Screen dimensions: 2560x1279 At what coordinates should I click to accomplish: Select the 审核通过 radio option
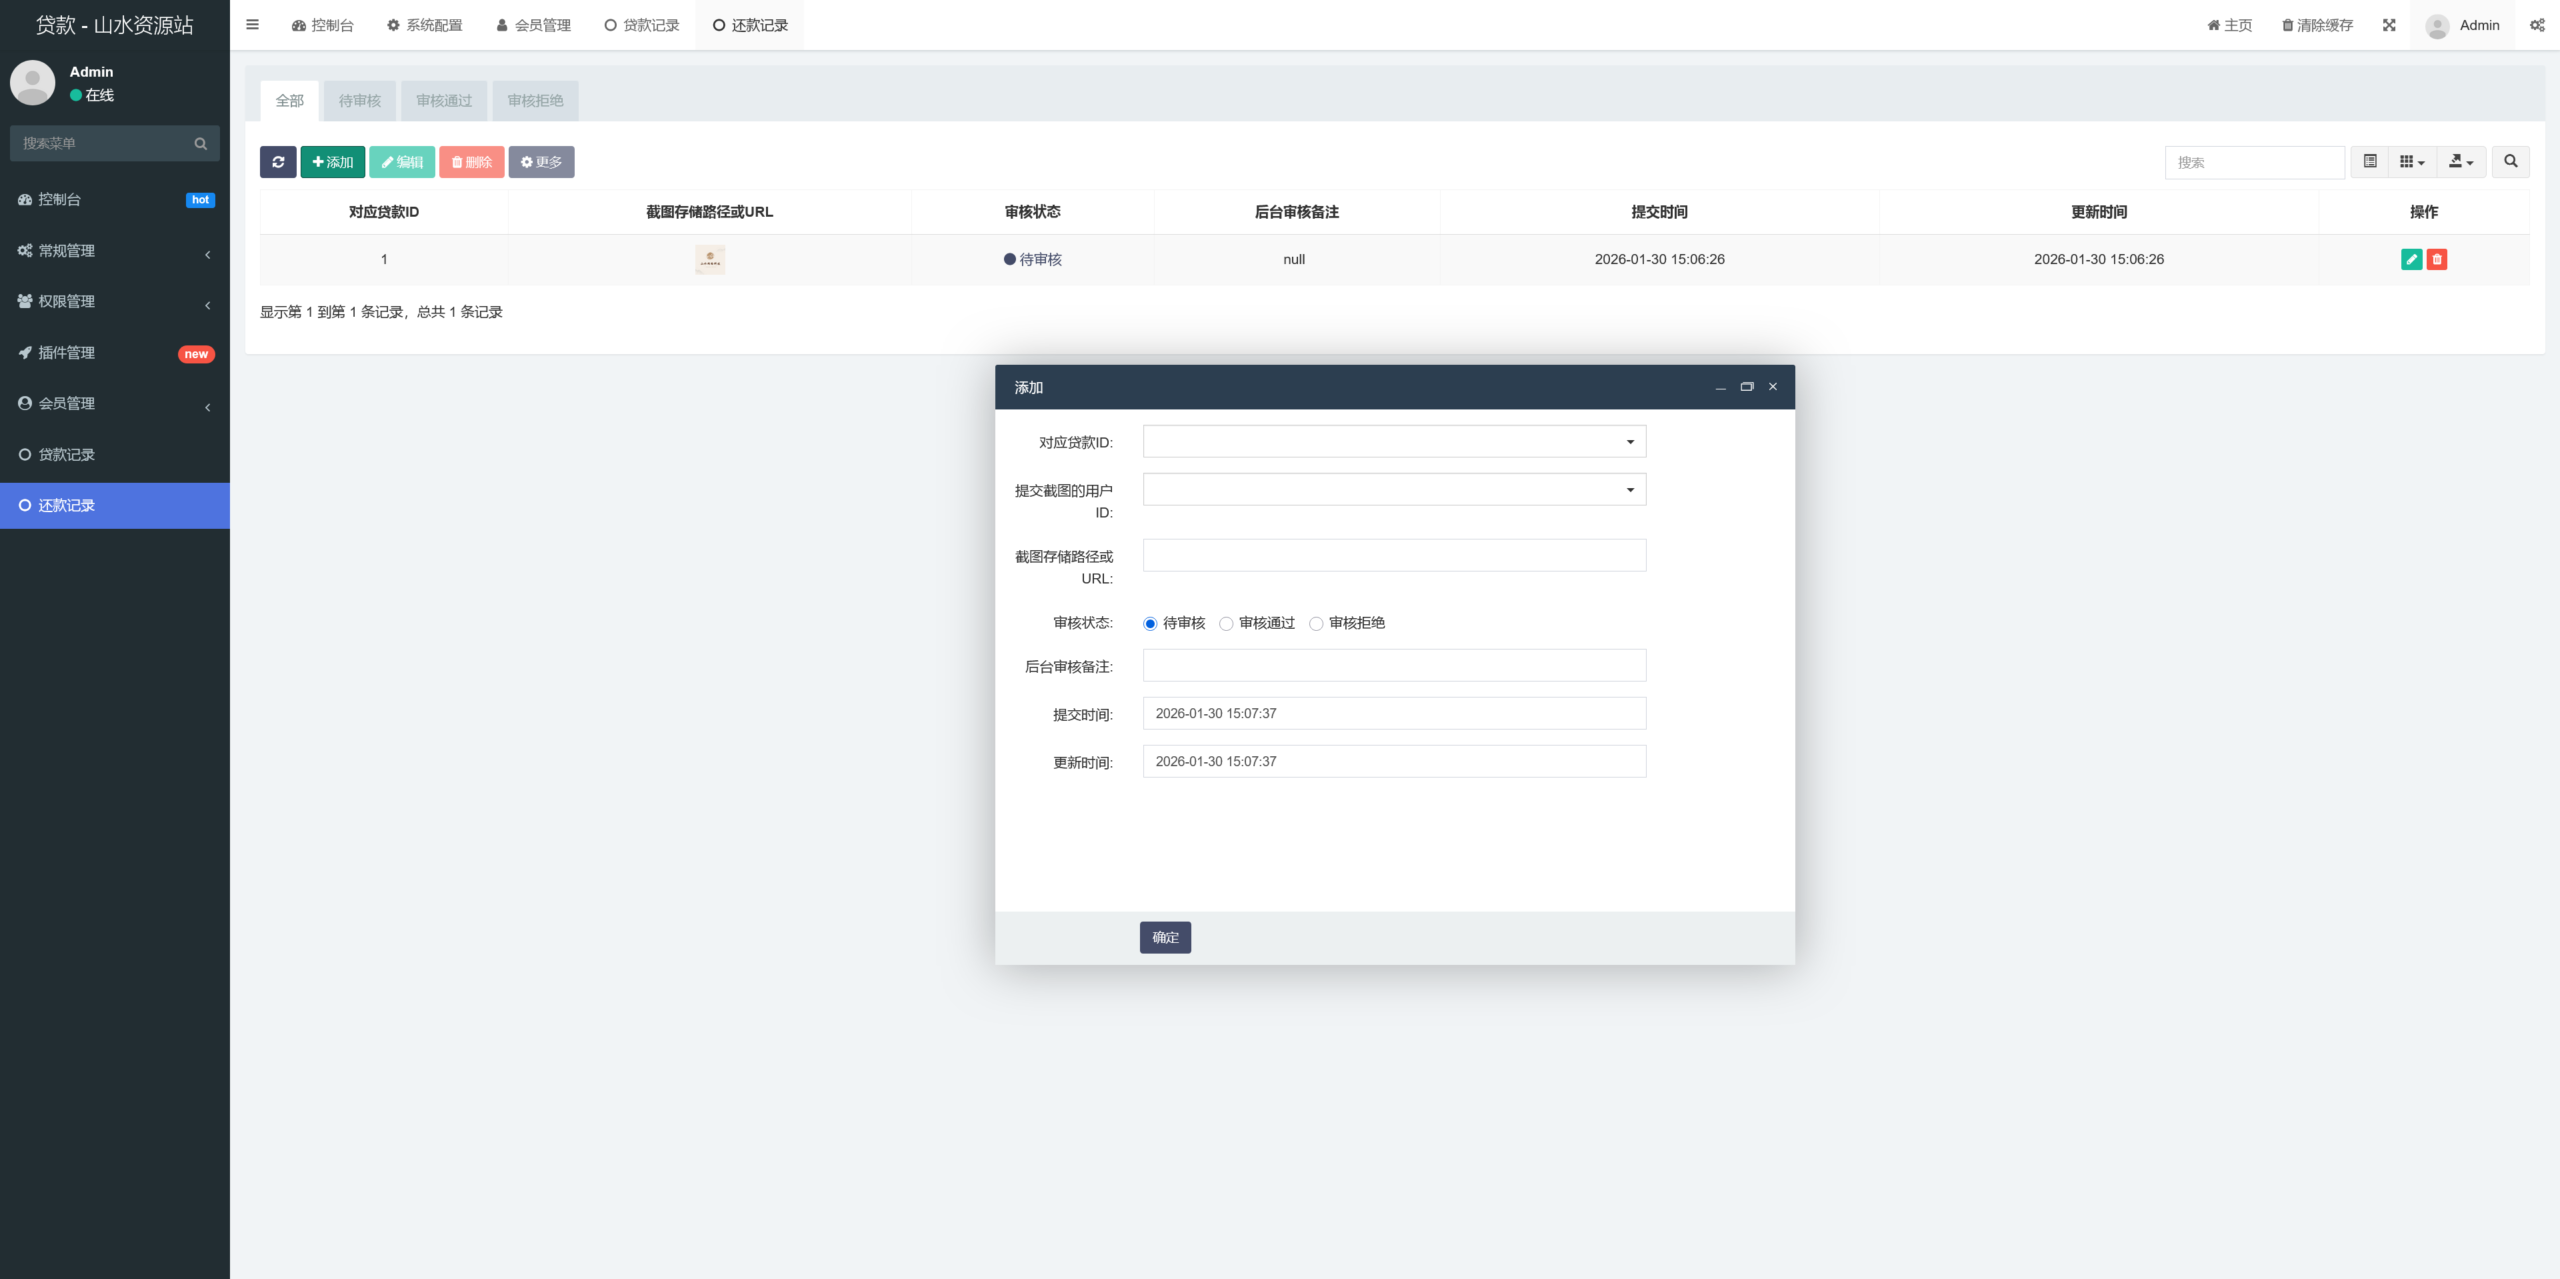pyautogui.click(x=1226, y=624)
